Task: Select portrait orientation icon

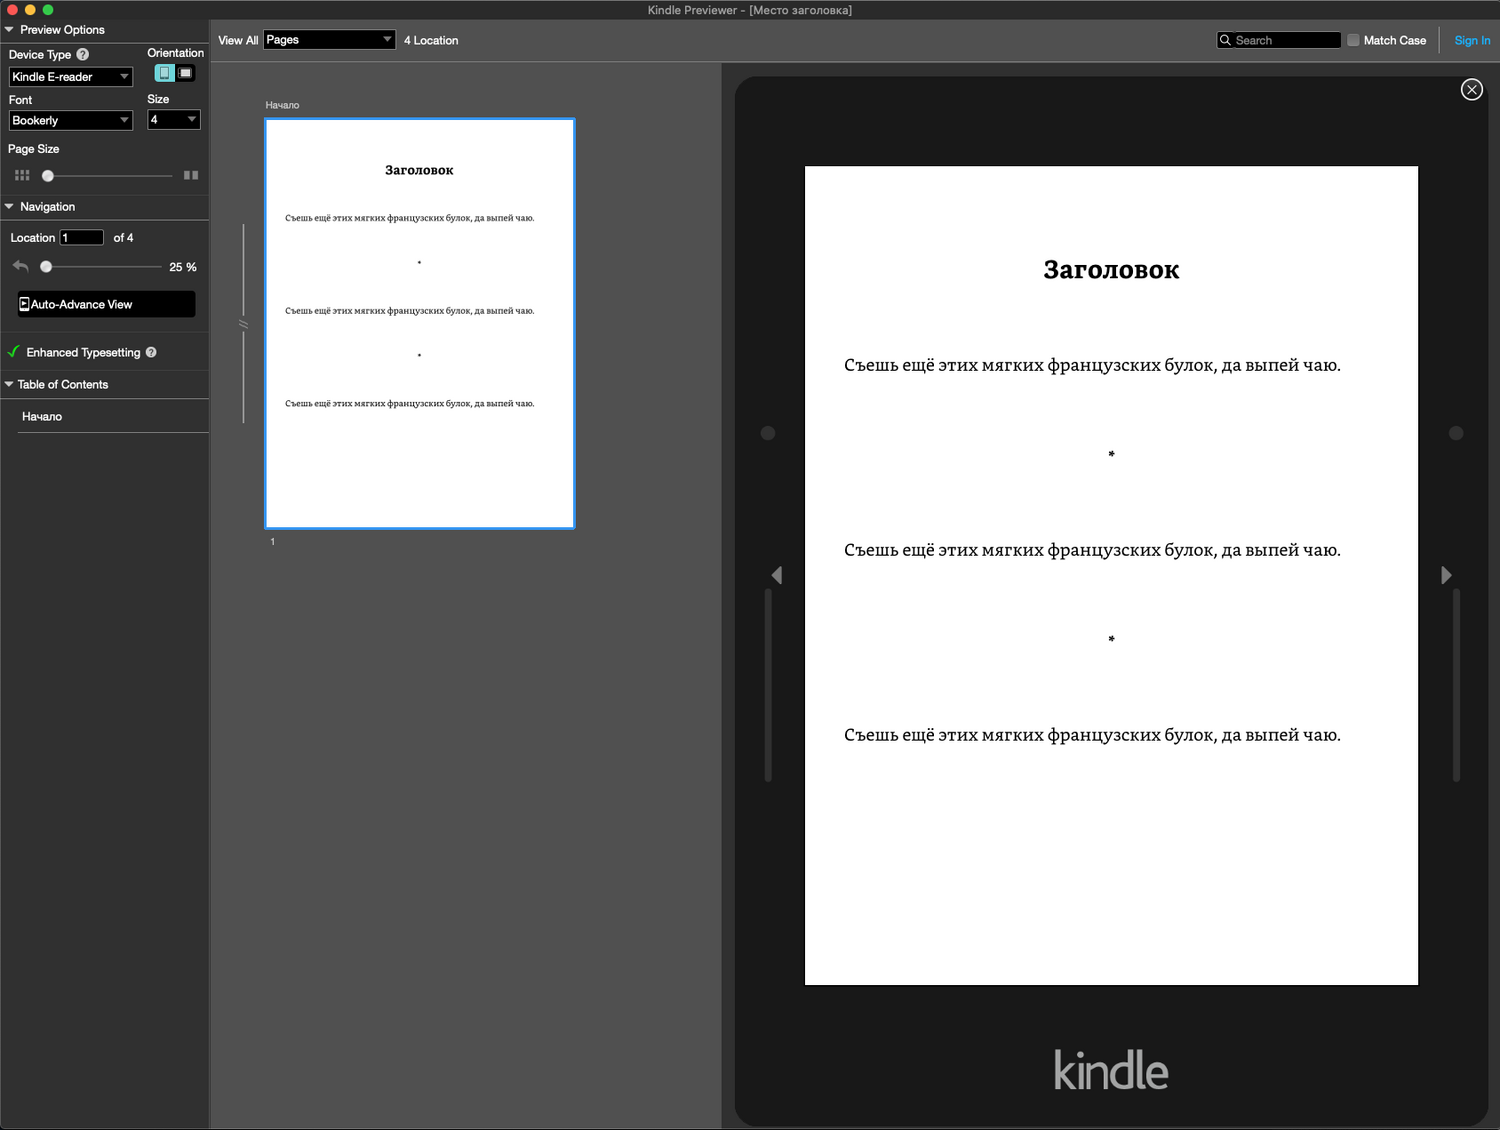Action: pyautogui.click(x=165, y=73)
